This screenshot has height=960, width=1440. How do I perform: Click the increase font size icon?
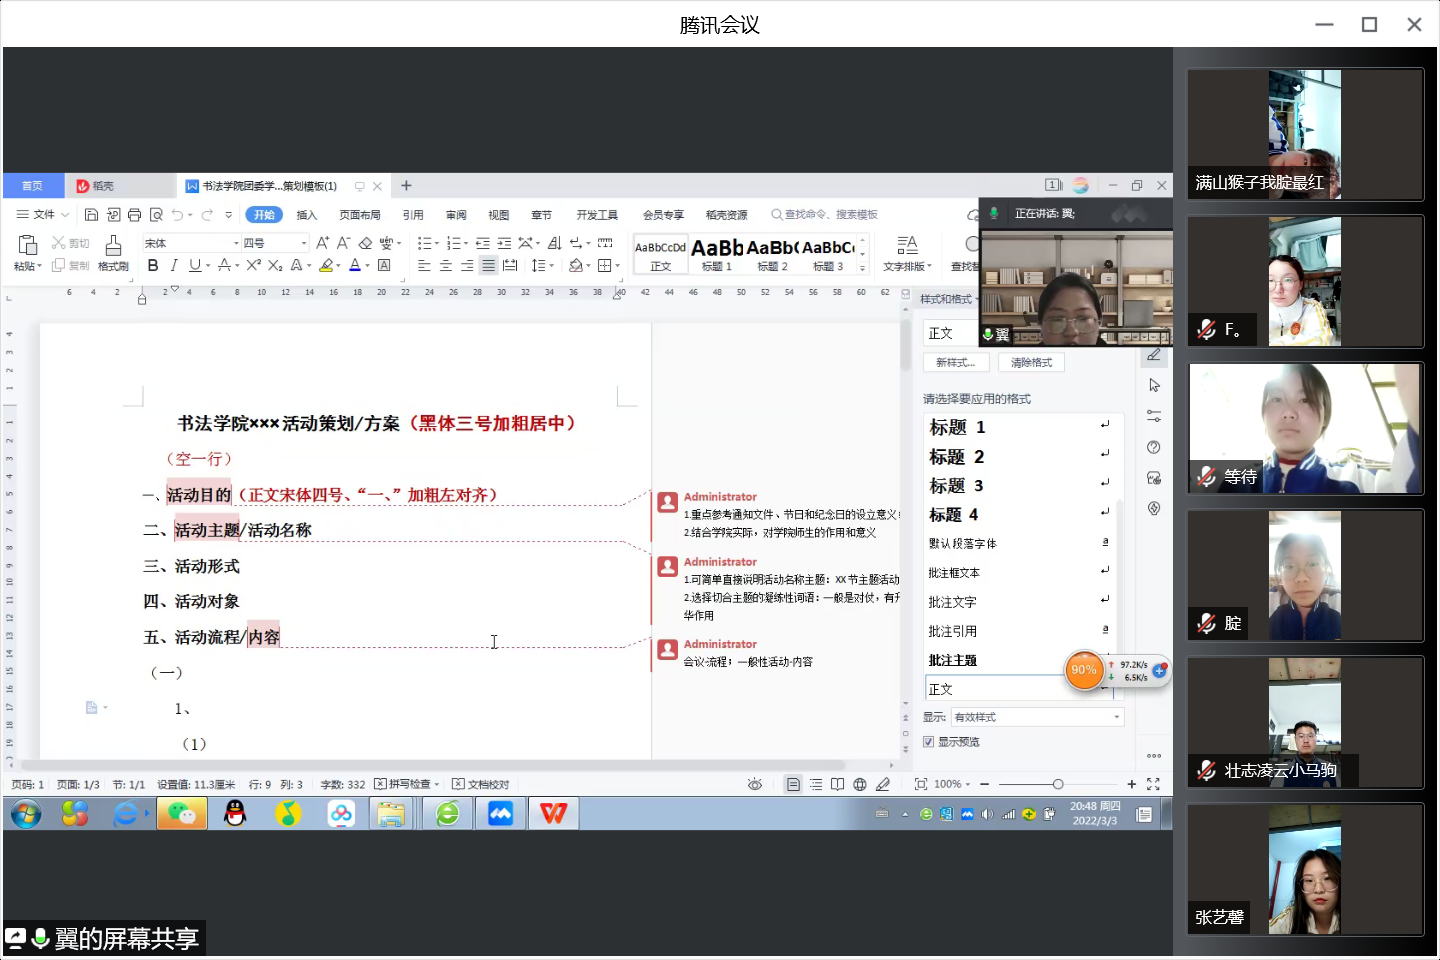click(x=322, y=243)
